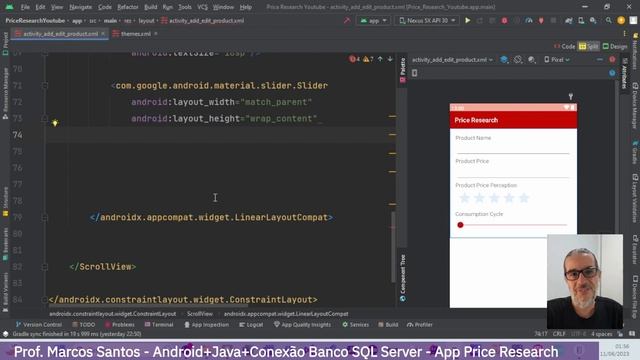Collapse the Slider tag fold on line 71
This screenshot has height=360, width=640.
point(45,86)
